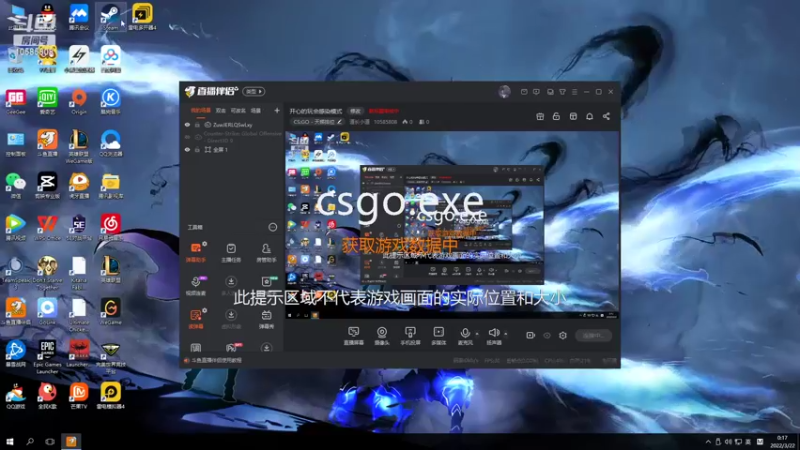Mute the 扬声器 speaker
800x450 pixels.
pyautogui.click(x=494, y=336)
